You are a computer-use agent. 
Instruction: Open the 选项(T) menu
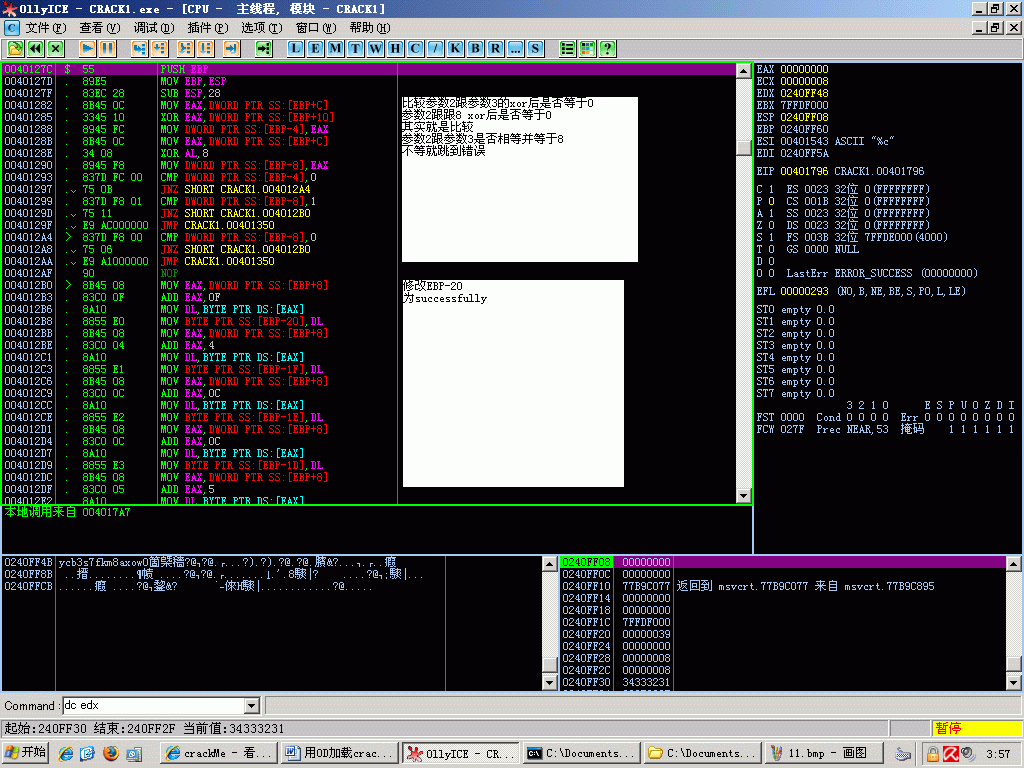(262, 28)
